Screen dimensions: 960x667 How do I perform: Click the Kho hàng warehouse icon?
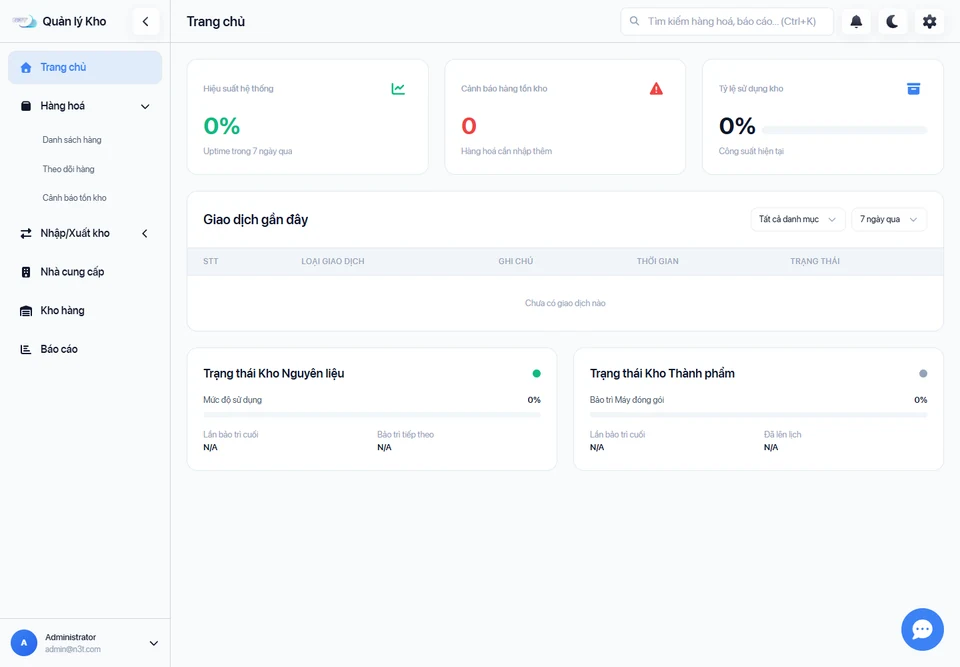tap(26, 311)
